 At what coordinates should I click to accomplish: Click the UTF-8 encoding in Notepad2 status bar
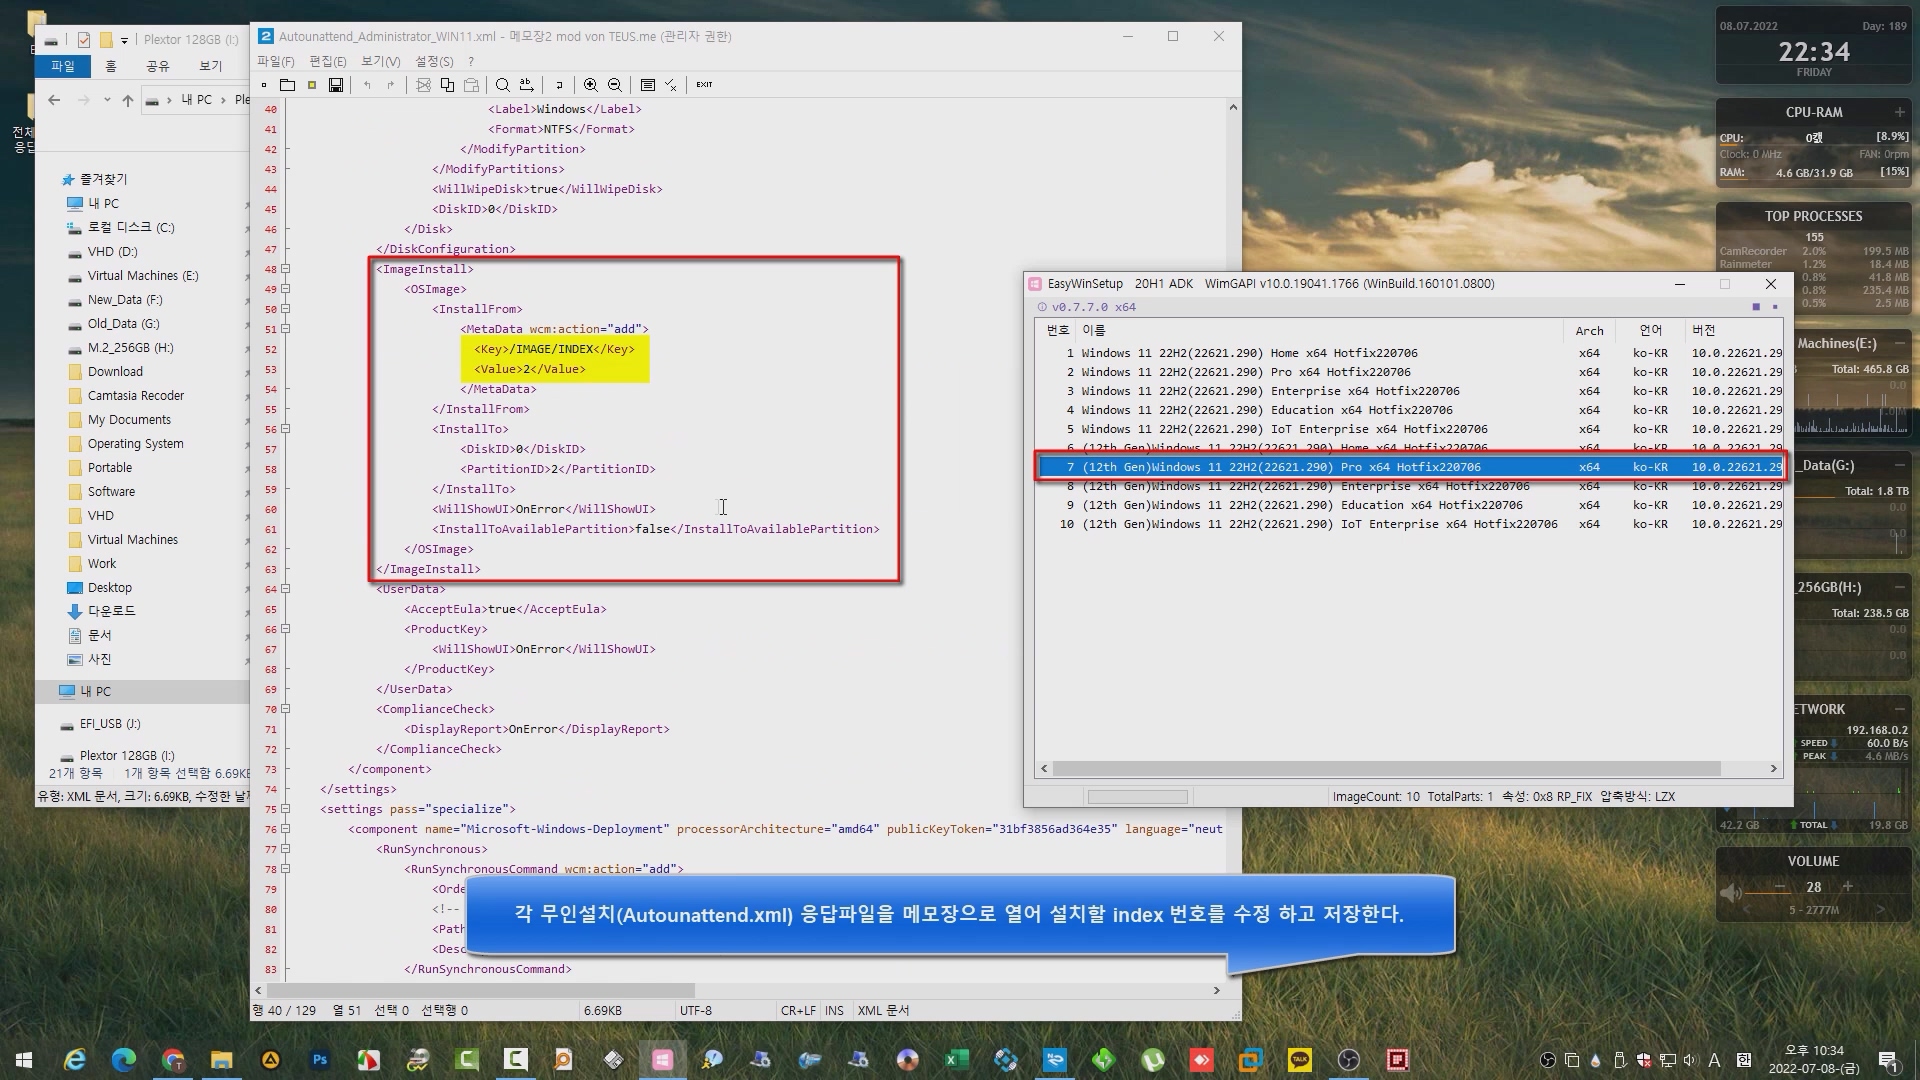coord(696,1011)
